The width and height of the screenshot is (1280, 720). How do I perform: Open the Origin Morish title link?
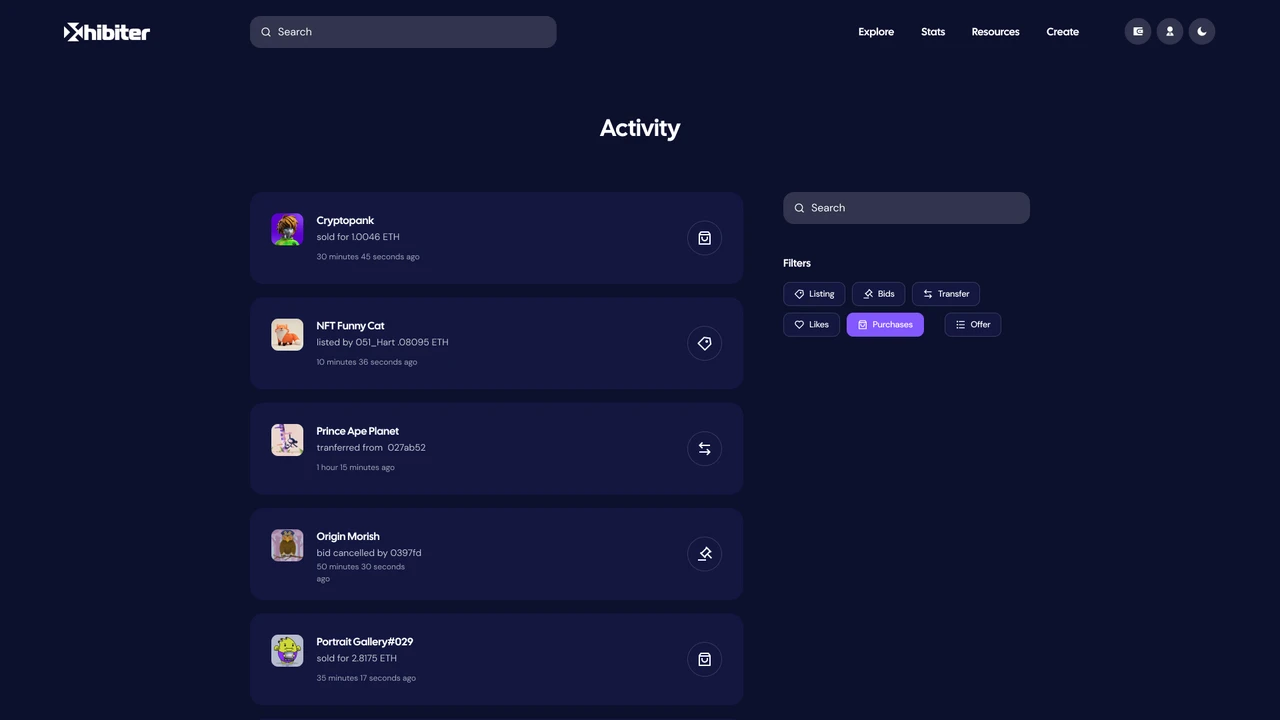[348, 536]
